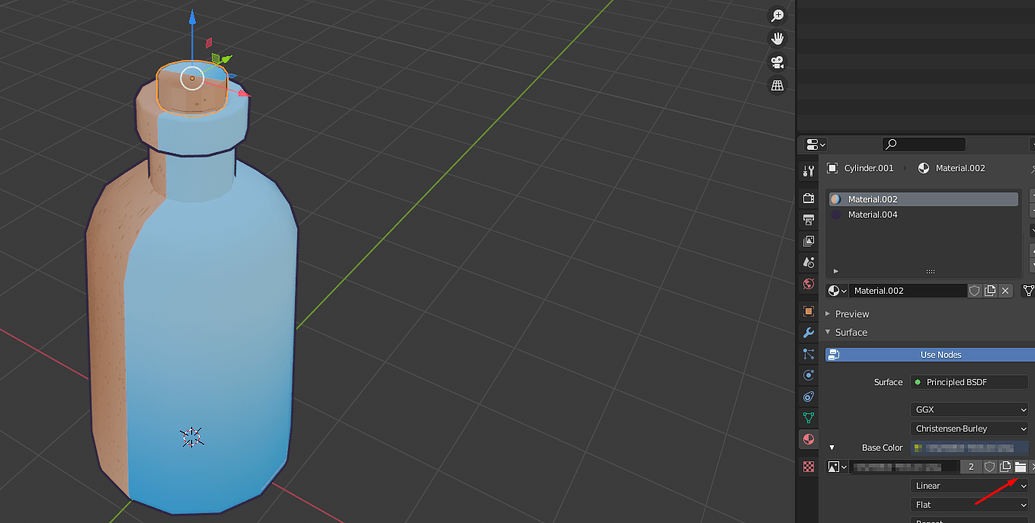Toggle fake user shield for the image
Image resolution: width=1035 pixels, height=523 pixels.
tap(989, 467)
